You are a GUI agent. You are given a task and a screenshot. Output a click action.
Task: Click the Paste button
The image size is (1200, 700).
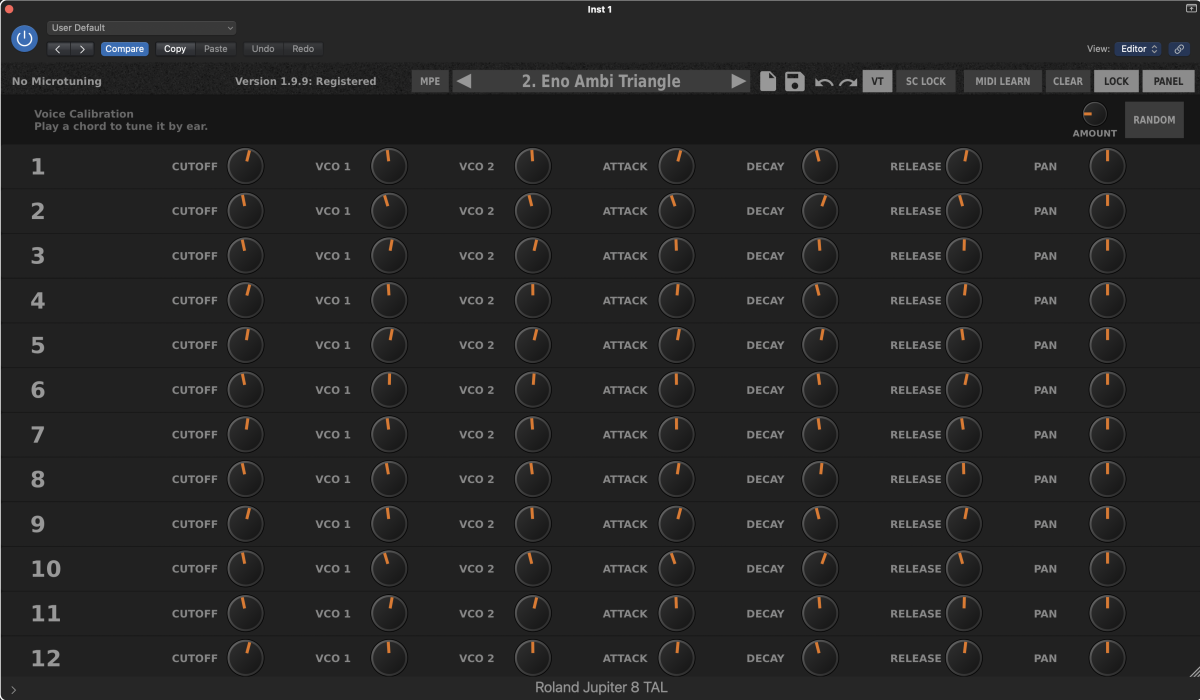point(215,48)
